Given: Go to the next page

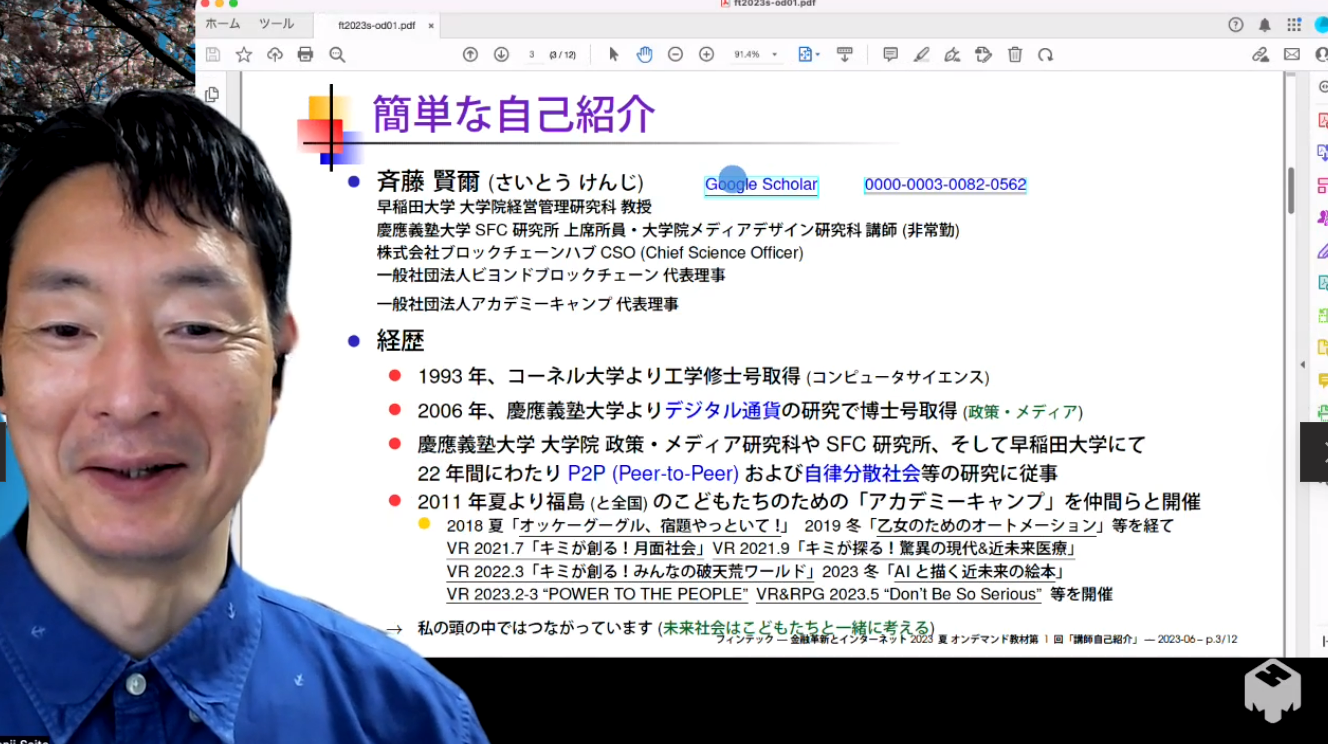Looking at the screenshot, I should click(x=501, y=55).
